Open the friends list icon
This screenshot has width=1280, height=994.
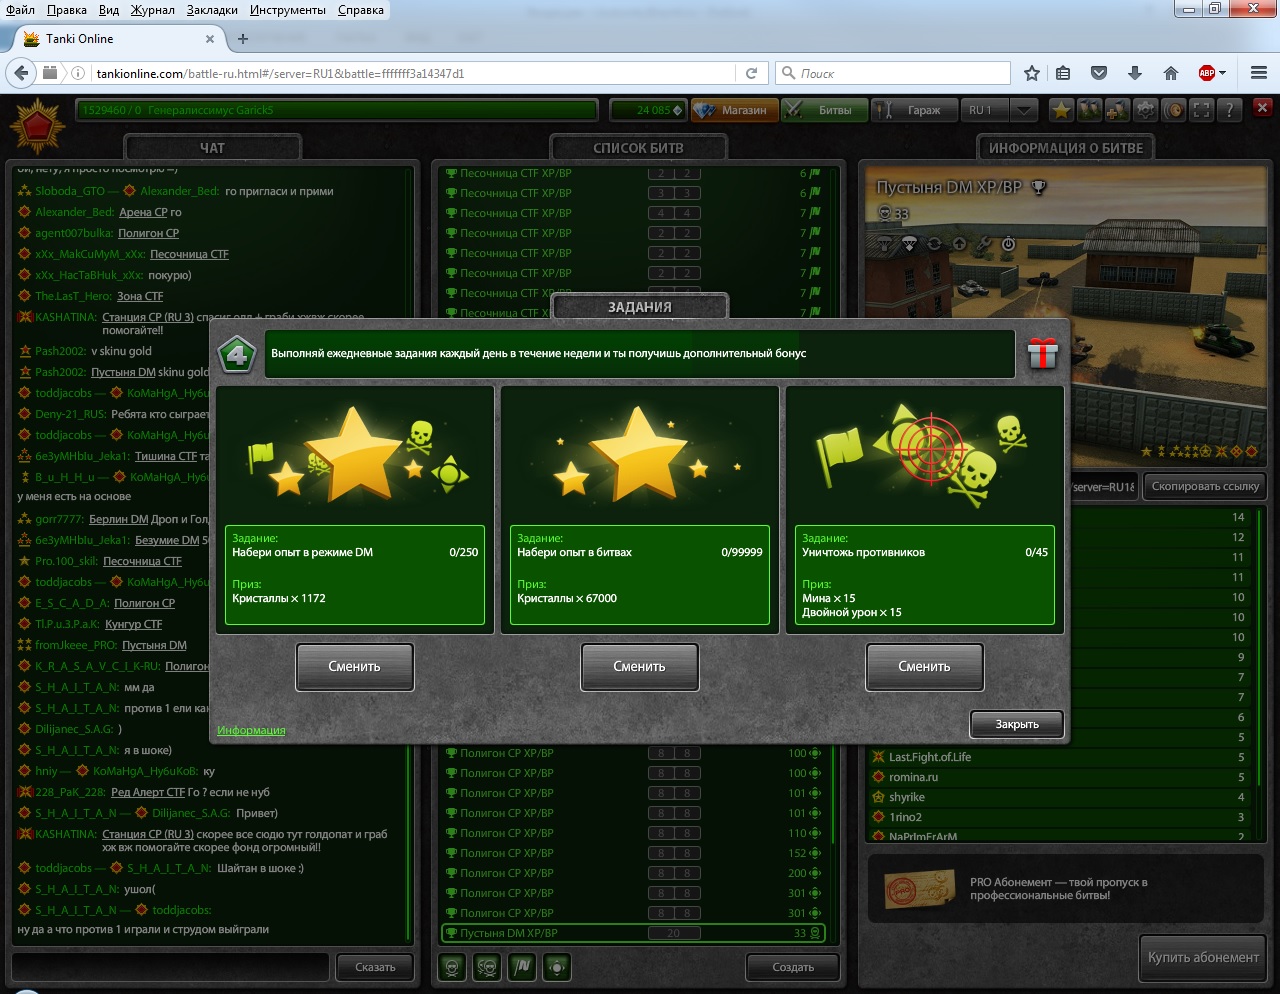click(1090, 110)
